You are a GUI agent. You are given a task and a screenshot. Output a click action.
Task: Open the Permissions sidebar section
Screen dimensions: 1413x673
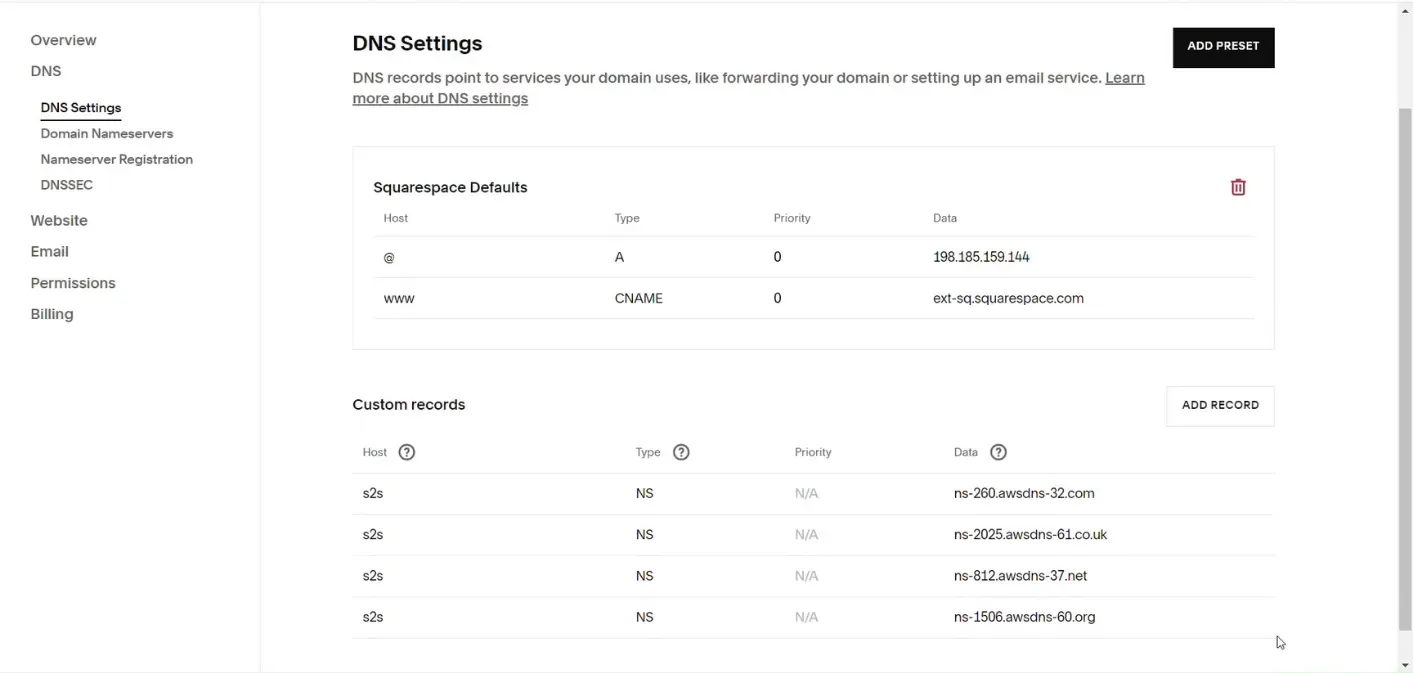tap(73, 283)
